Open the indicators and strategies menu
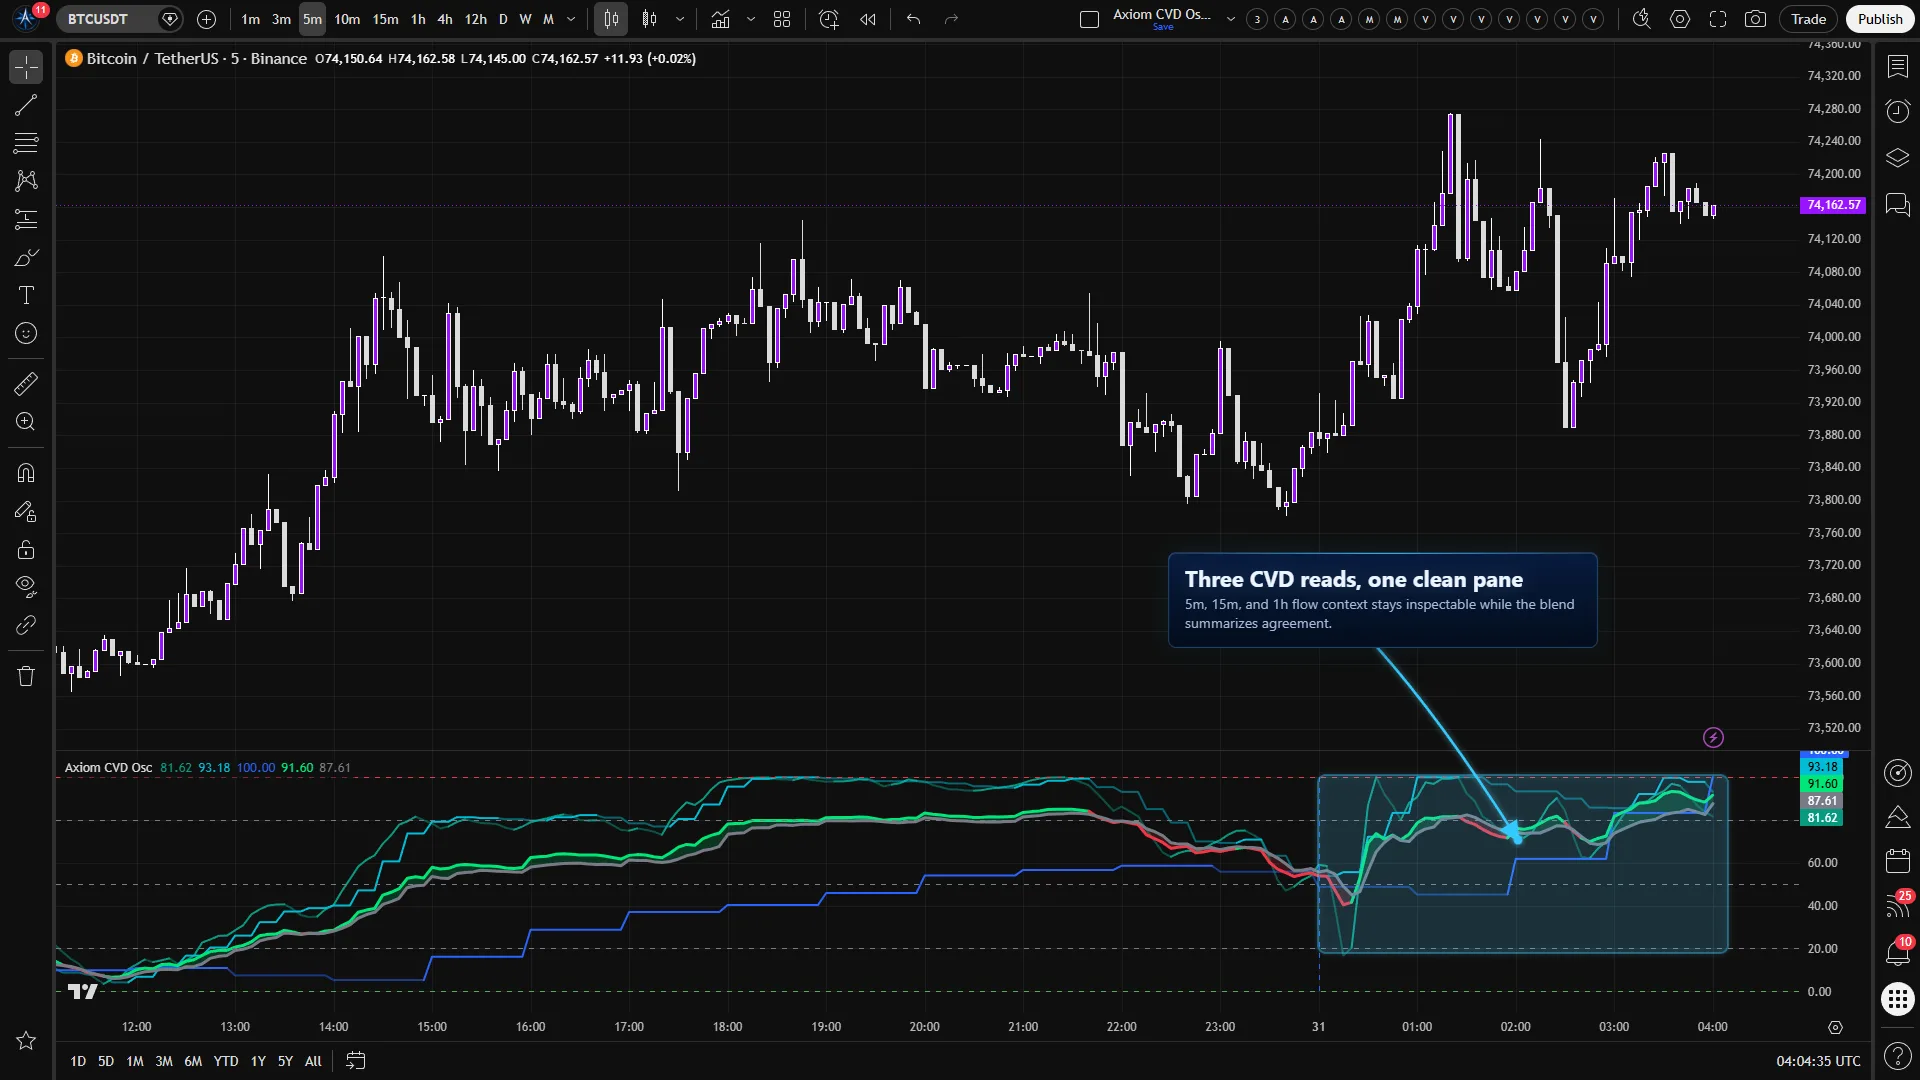The height and width of the screenshot is (1080, 1920). coord(721,19)
